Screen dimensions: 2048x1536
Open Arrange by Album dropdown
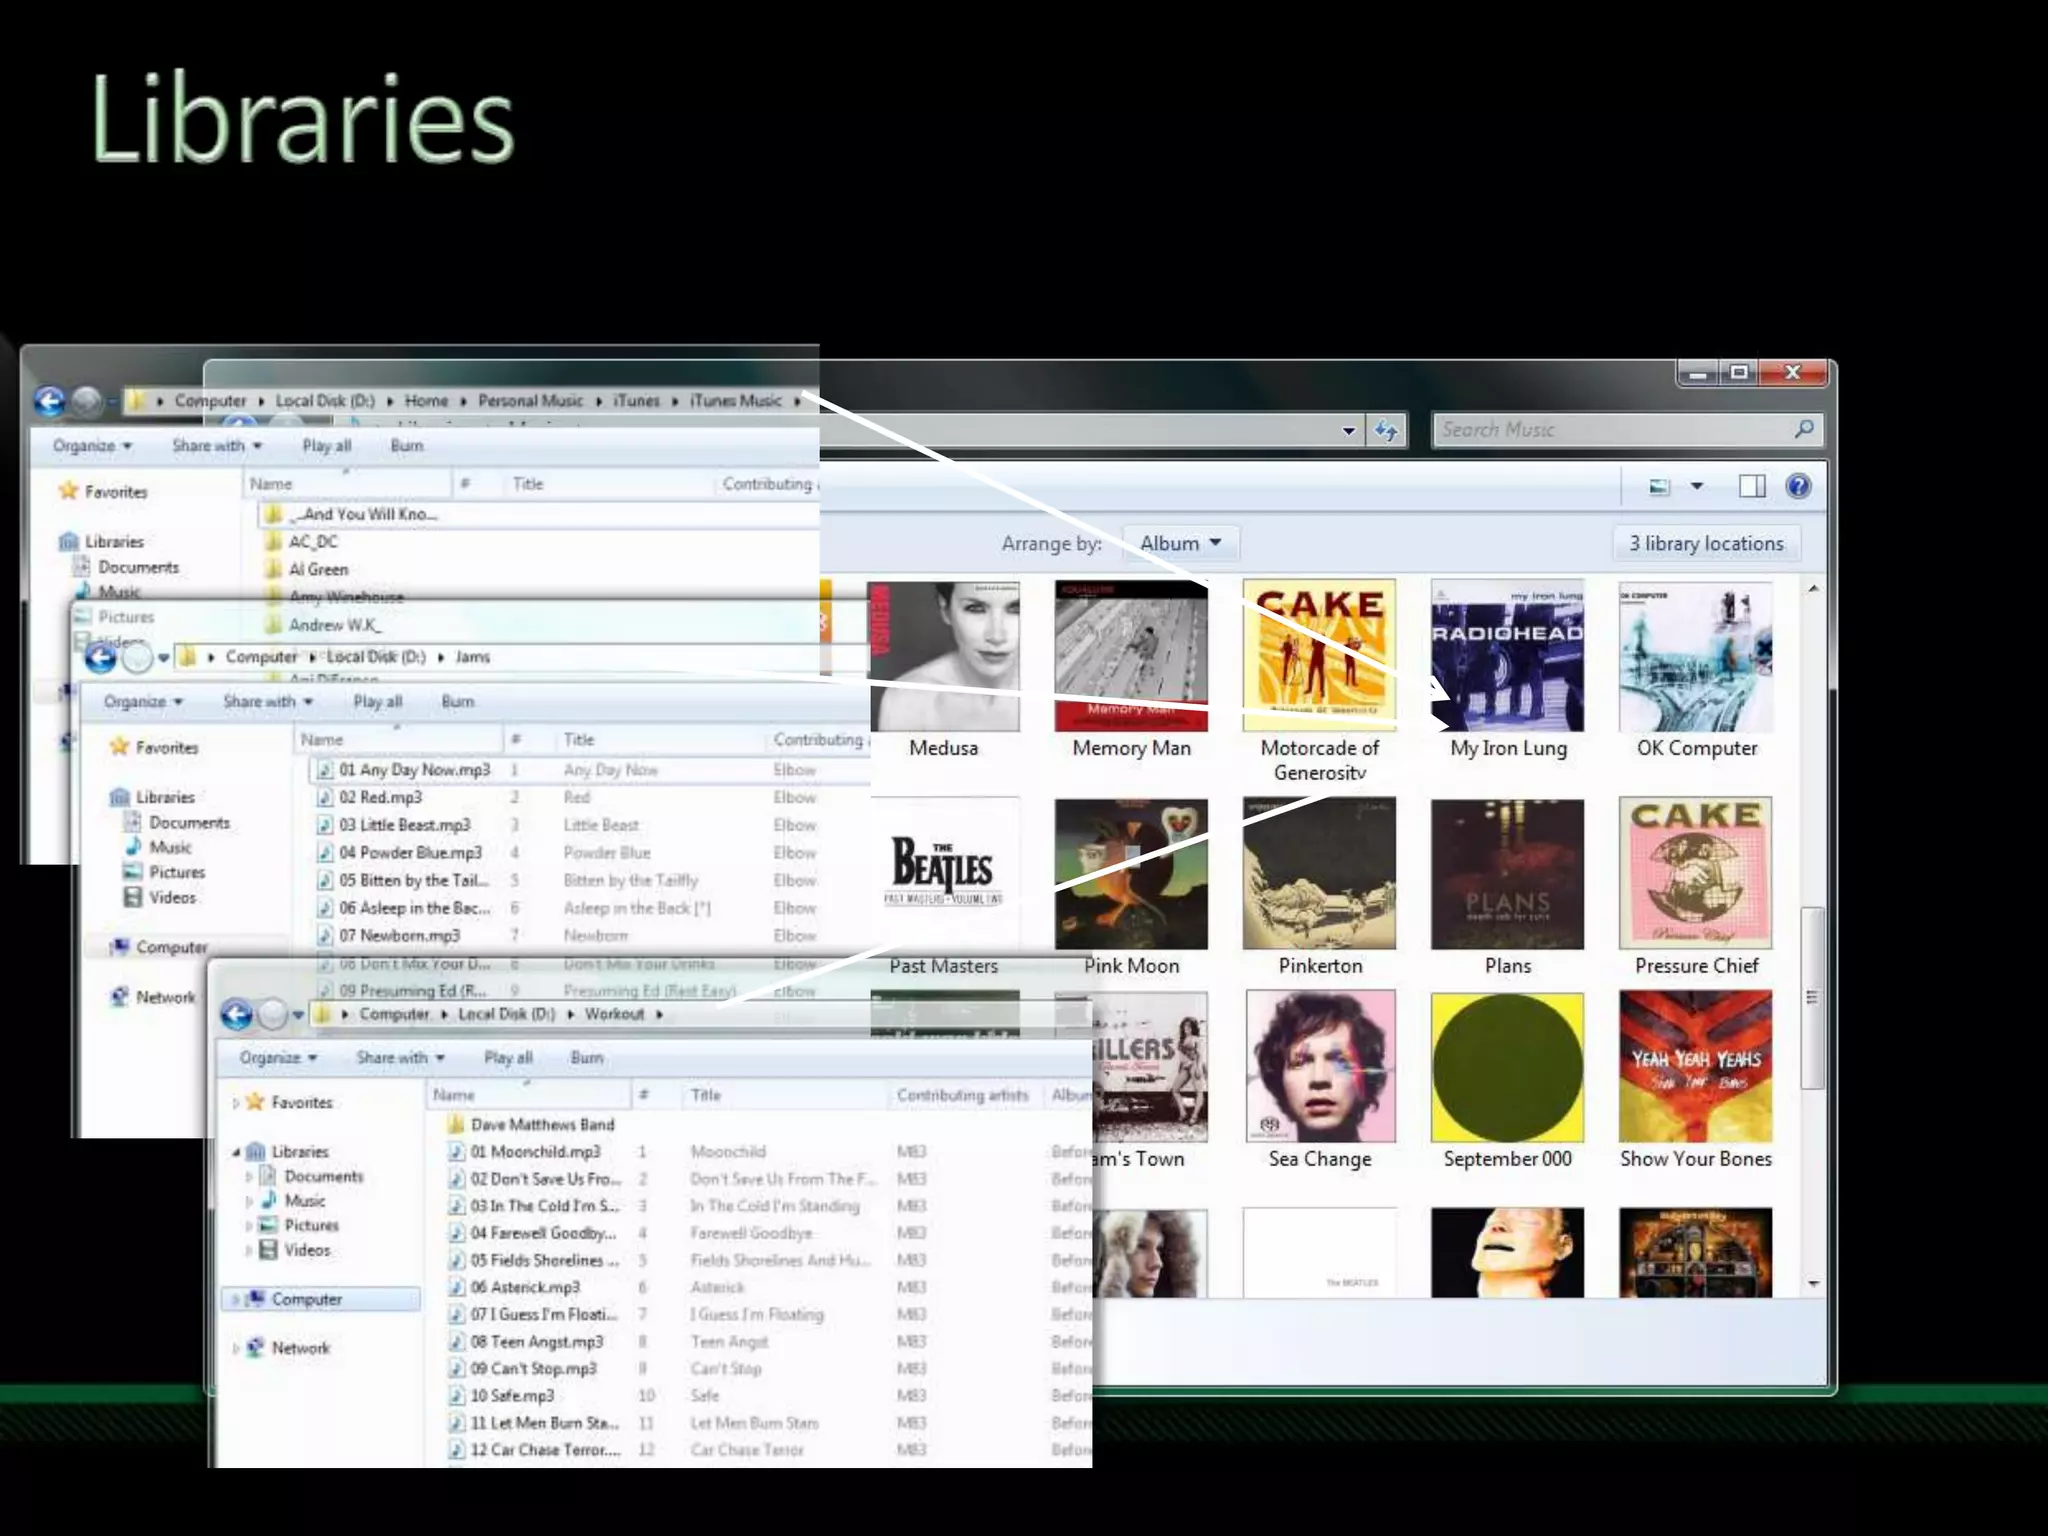pyautogui.click(x=1180, y=543)
